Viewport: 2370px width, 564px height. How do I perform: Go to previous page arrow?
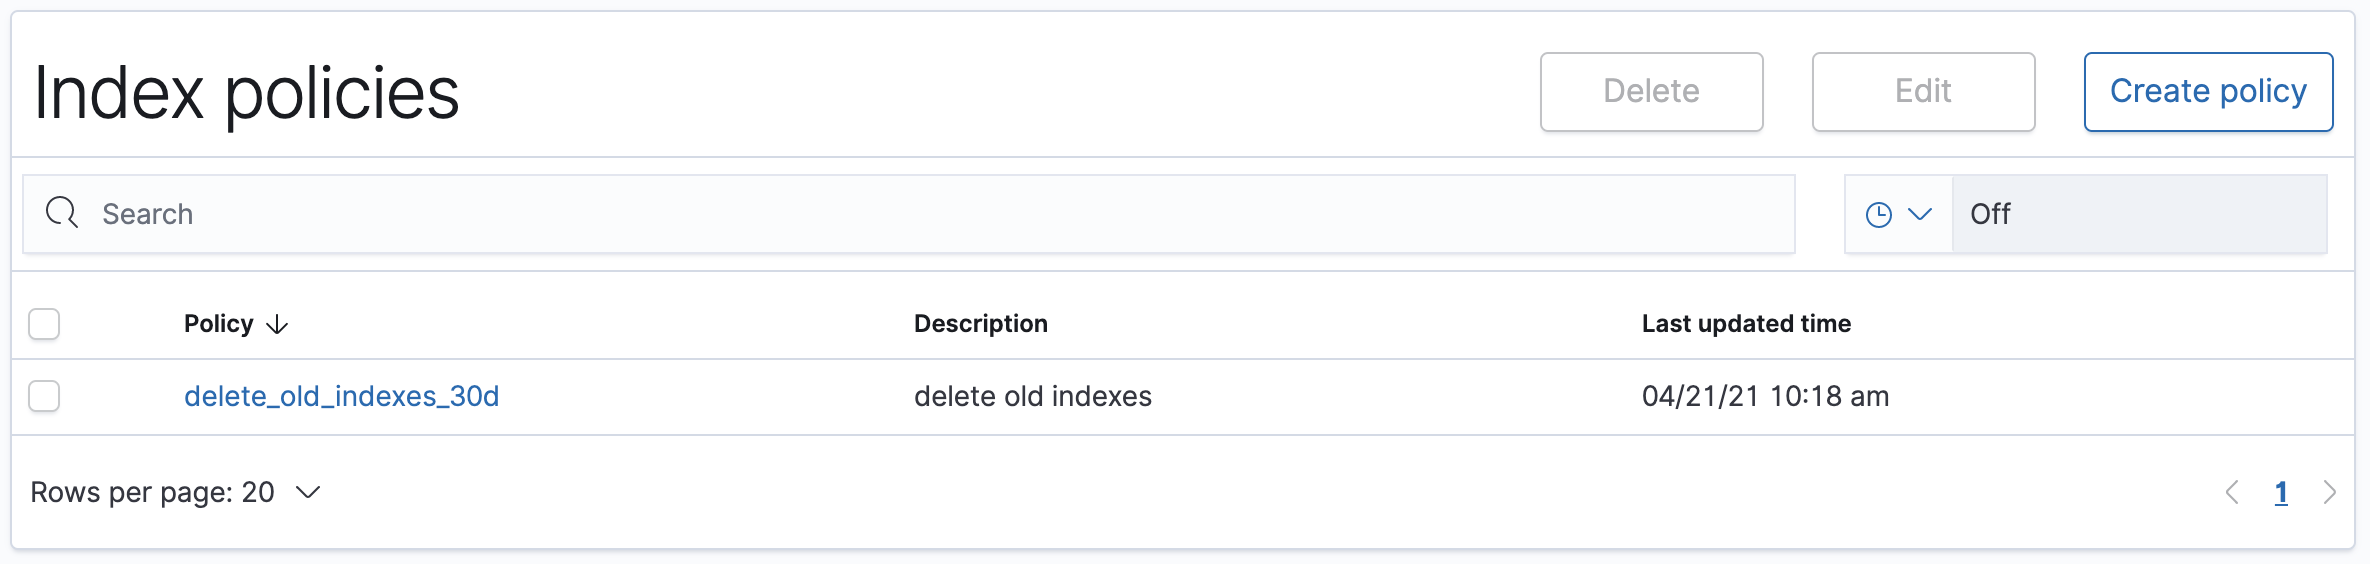(x=2232, y=492)
